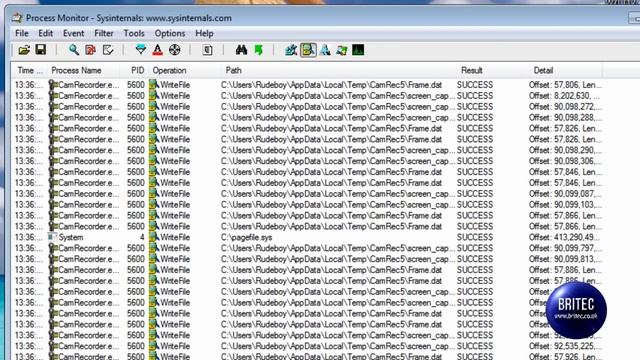Click the green Jump To Object icon
The height and width of the screenshot is (360, 640).
pos(258,50)
